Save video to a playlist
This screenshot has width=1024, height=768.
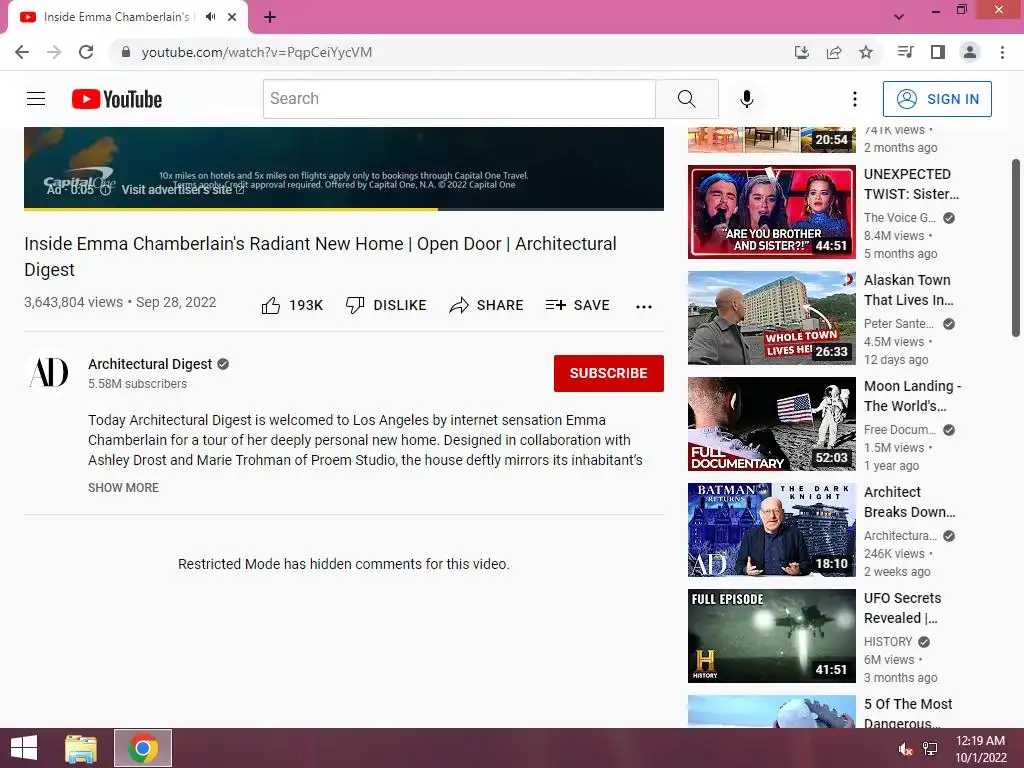coord(578,305)
